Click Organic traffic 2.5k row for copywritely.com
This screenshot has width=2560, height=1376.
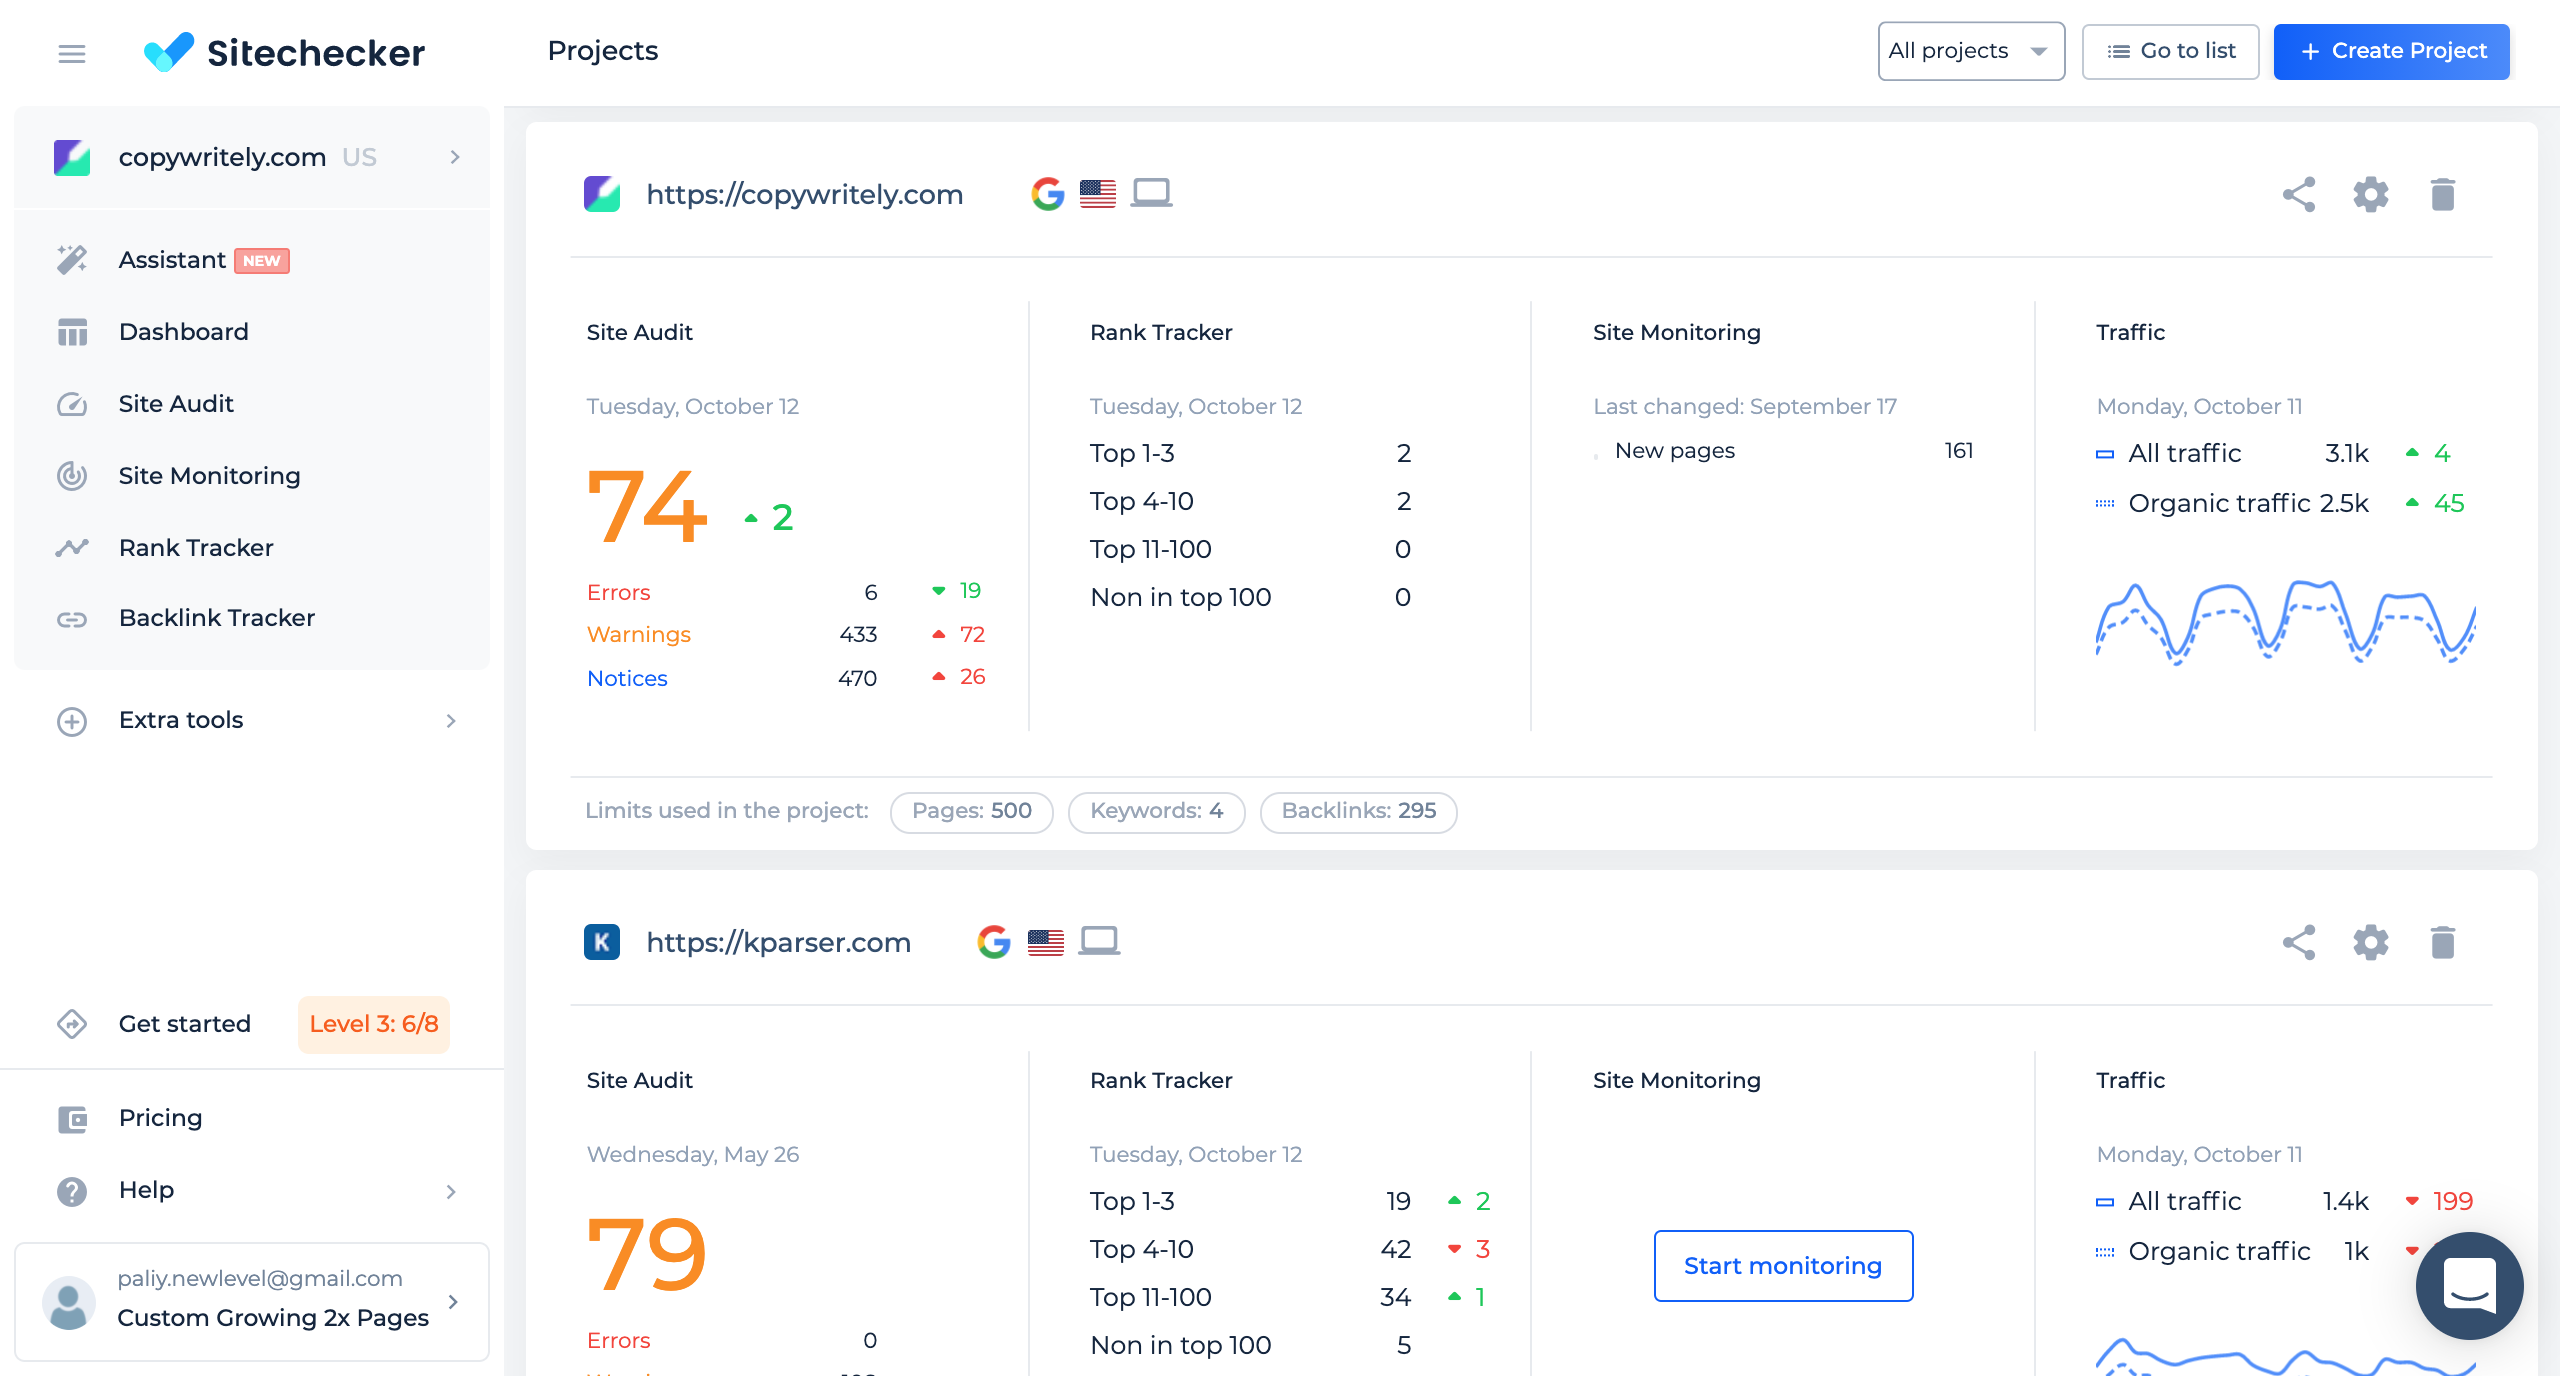pyautogui.click(x=2280, y=503)
